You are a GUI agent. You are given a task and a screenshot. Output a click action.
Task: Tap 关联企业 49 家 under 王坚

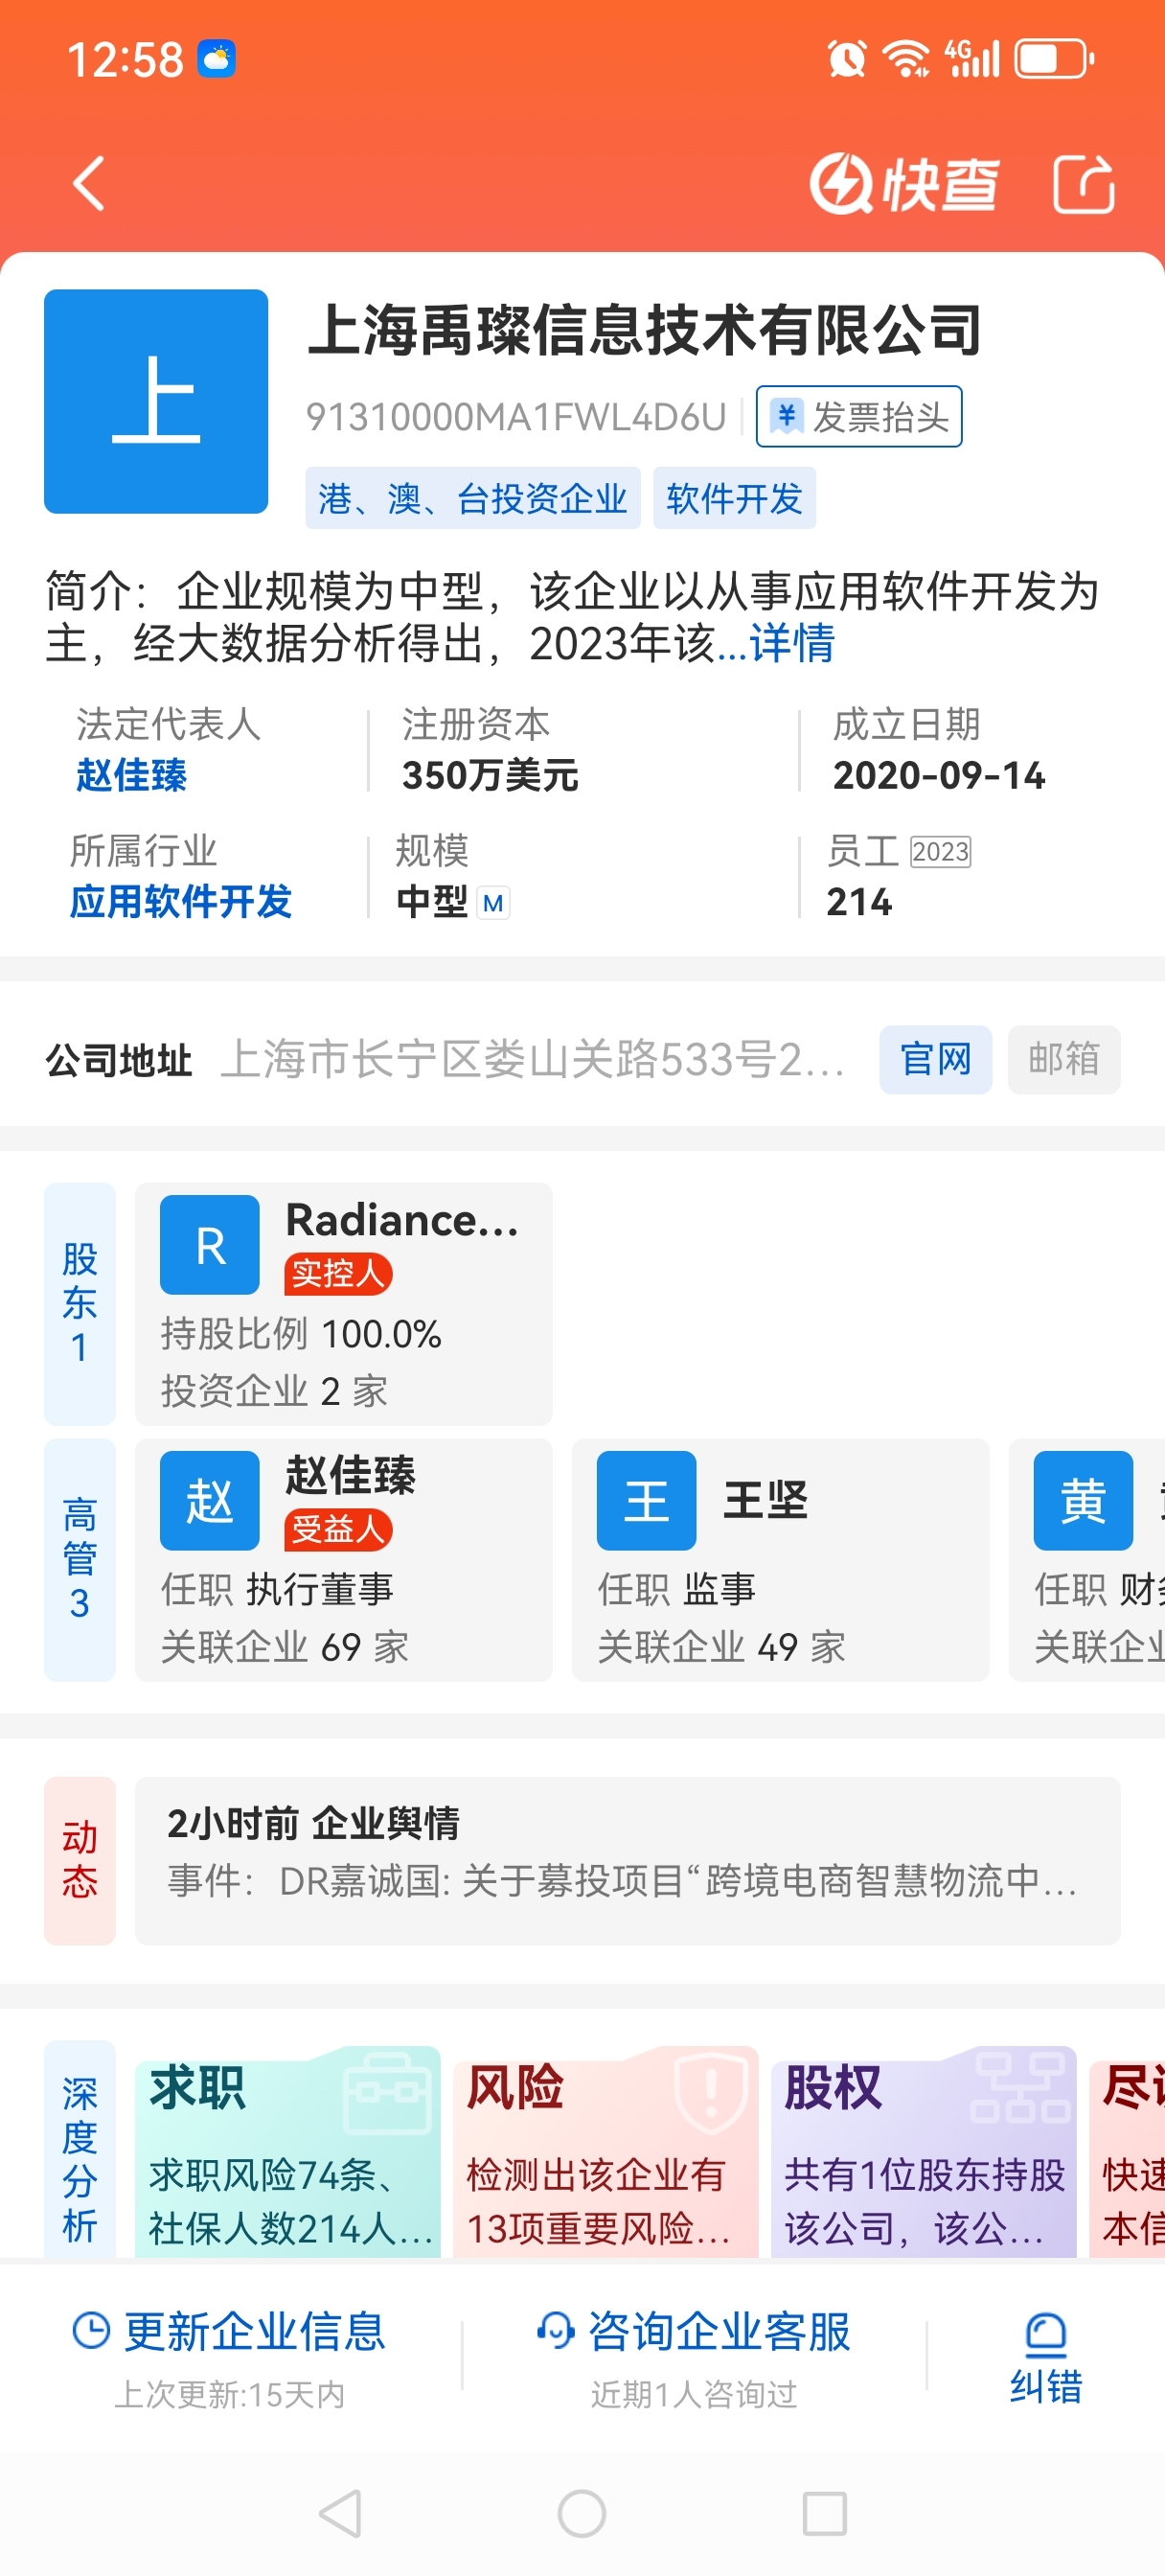coord(721,1646)
